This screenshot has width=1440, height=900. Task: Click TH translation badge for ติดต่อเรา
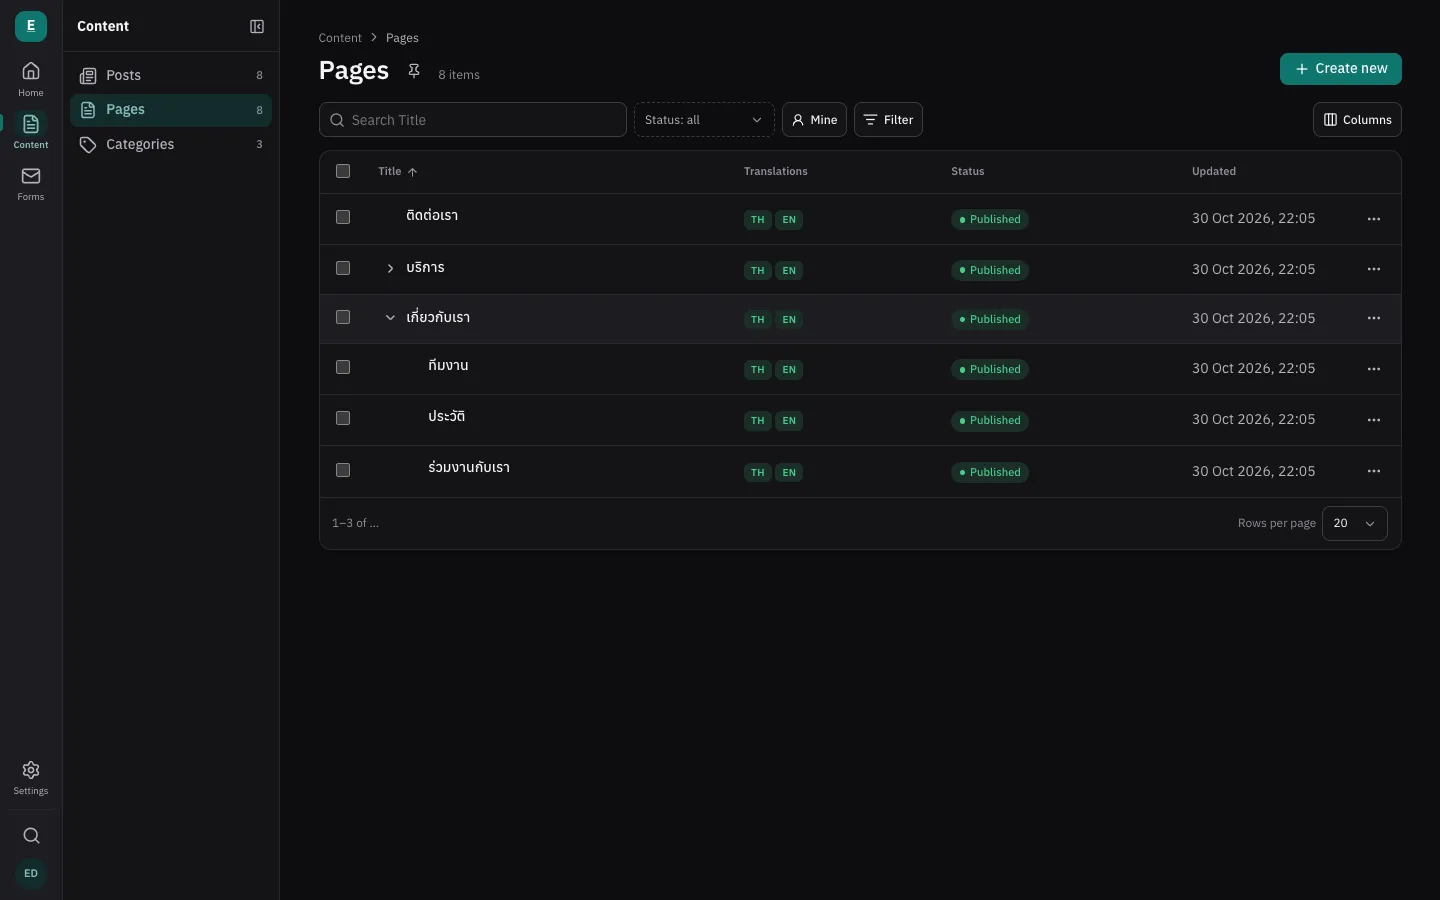click(x=757, y=220)
